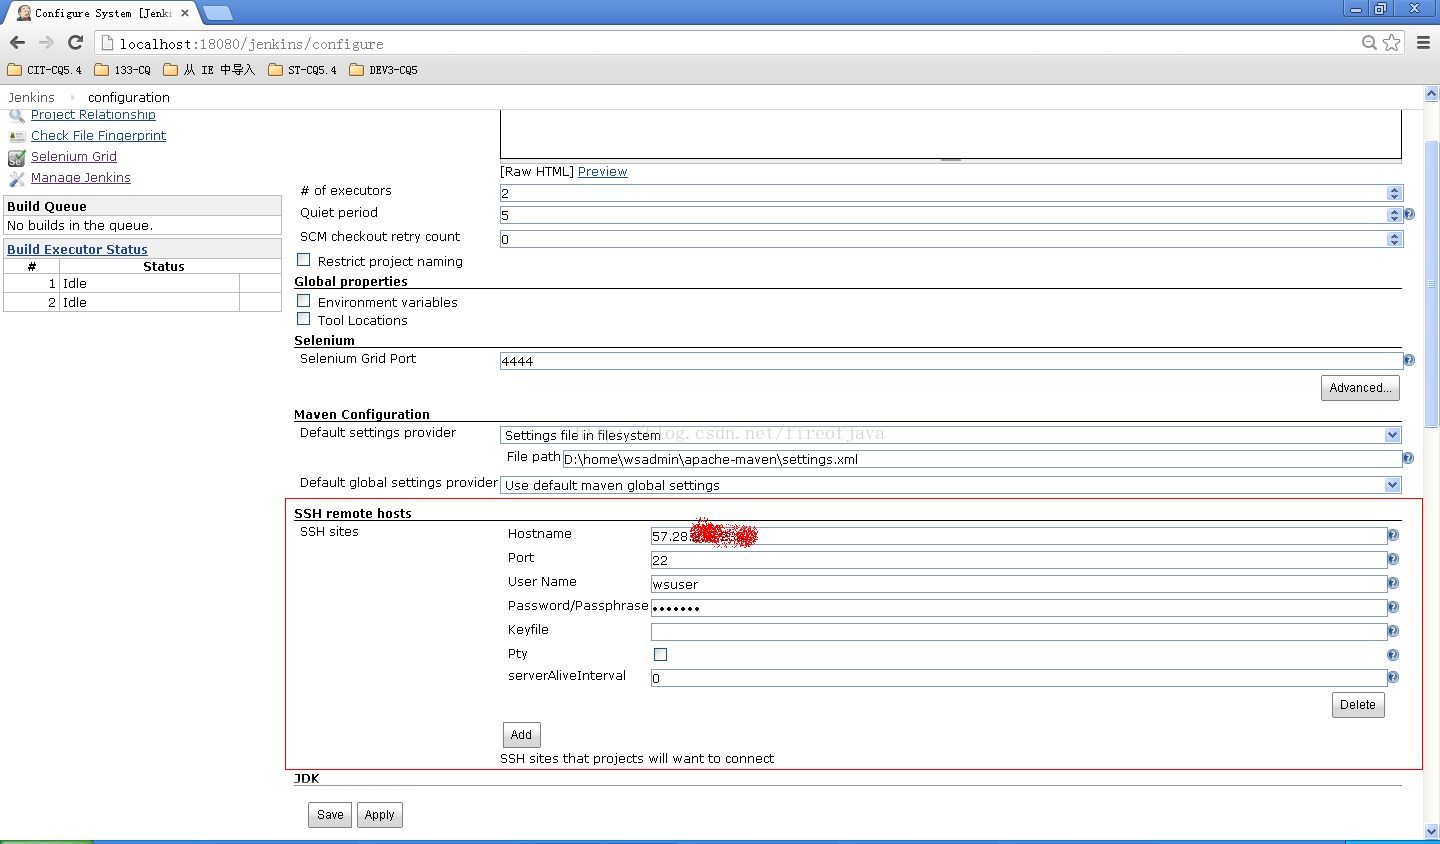Screen dimensions: 1440x844
Task: Select the Configure System browser tab
Action: [x=103, y=13]
